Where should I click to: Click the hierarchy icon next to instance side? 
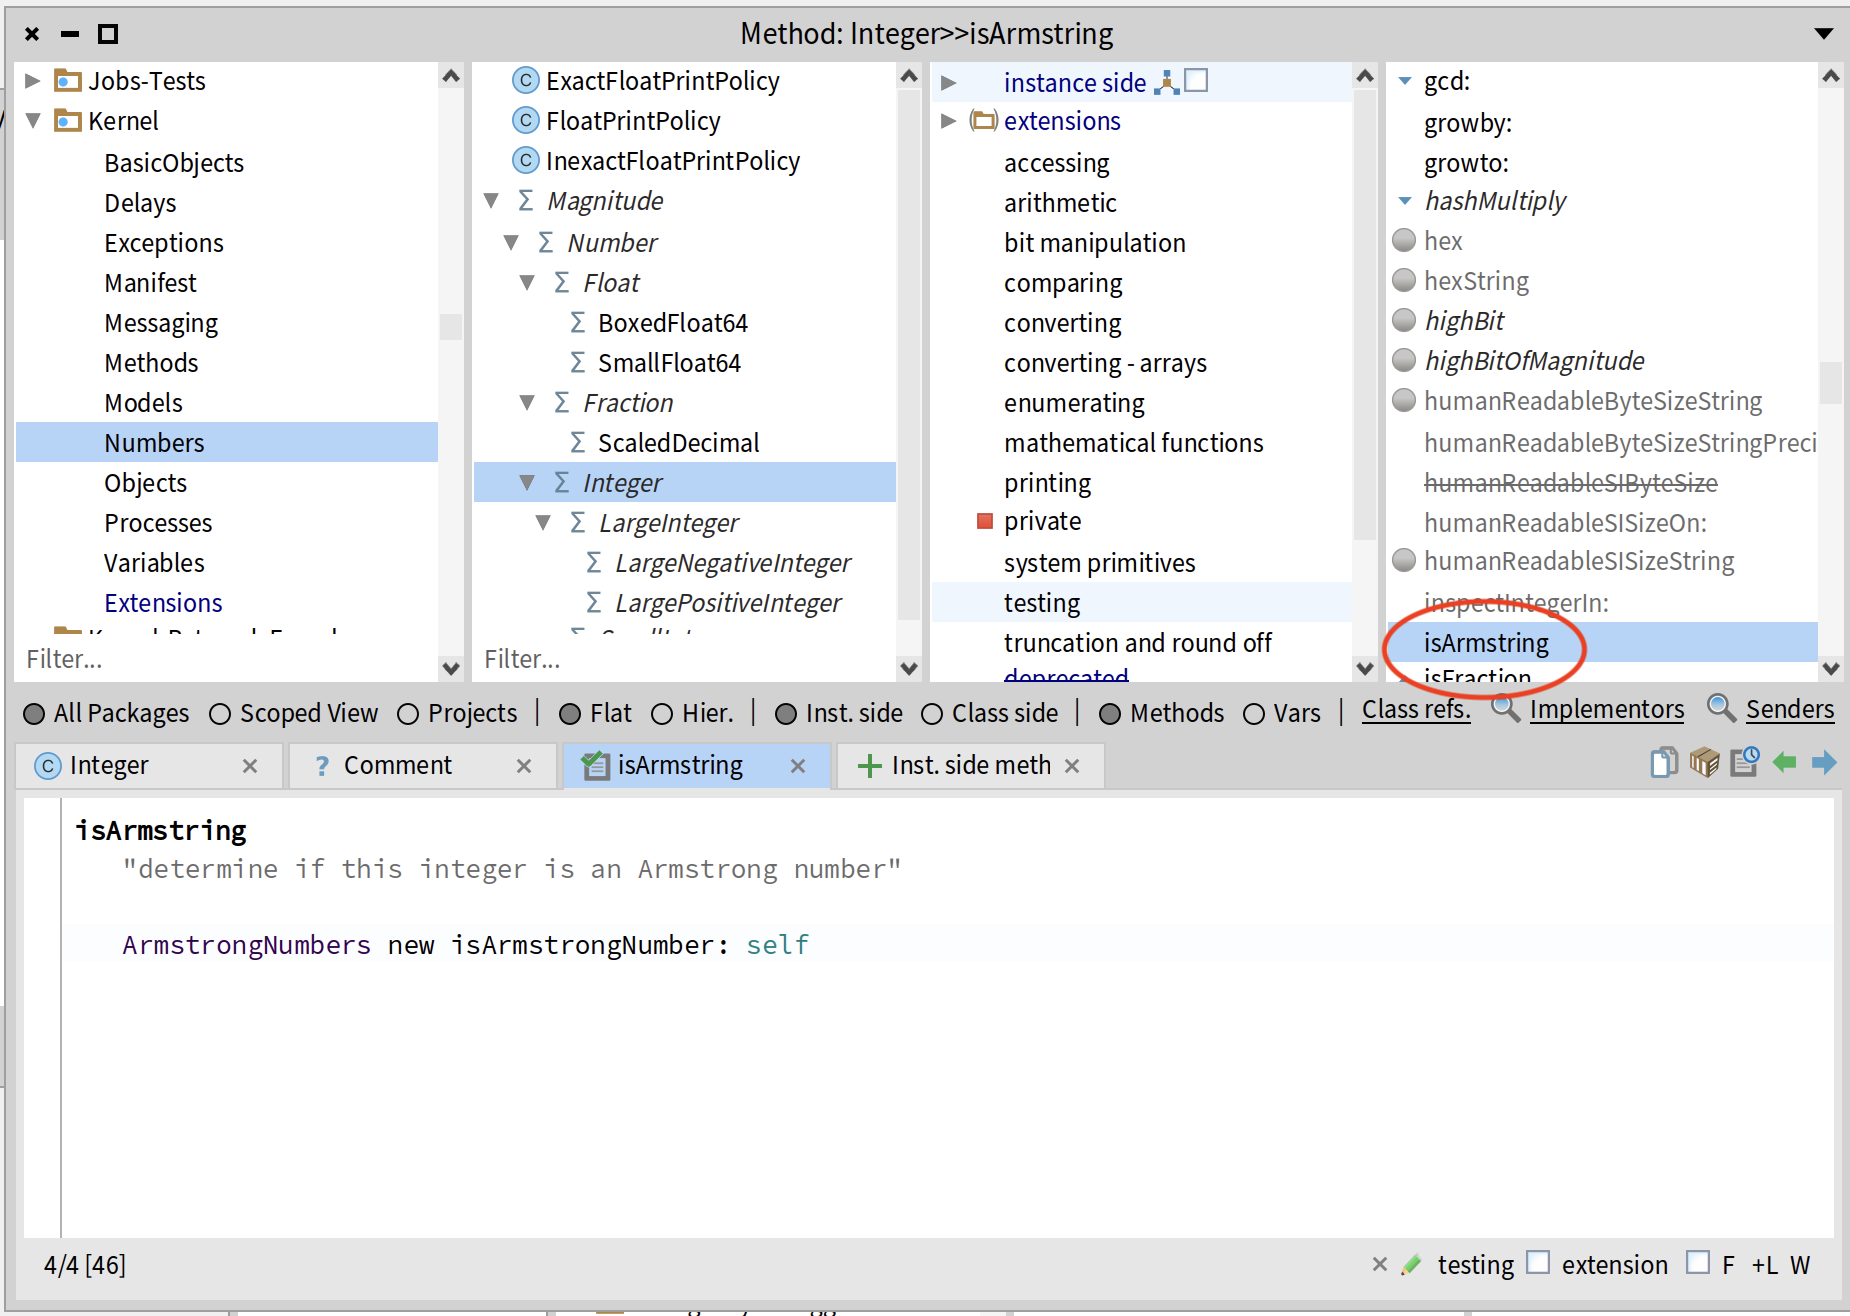click(x=1166, y=82)
